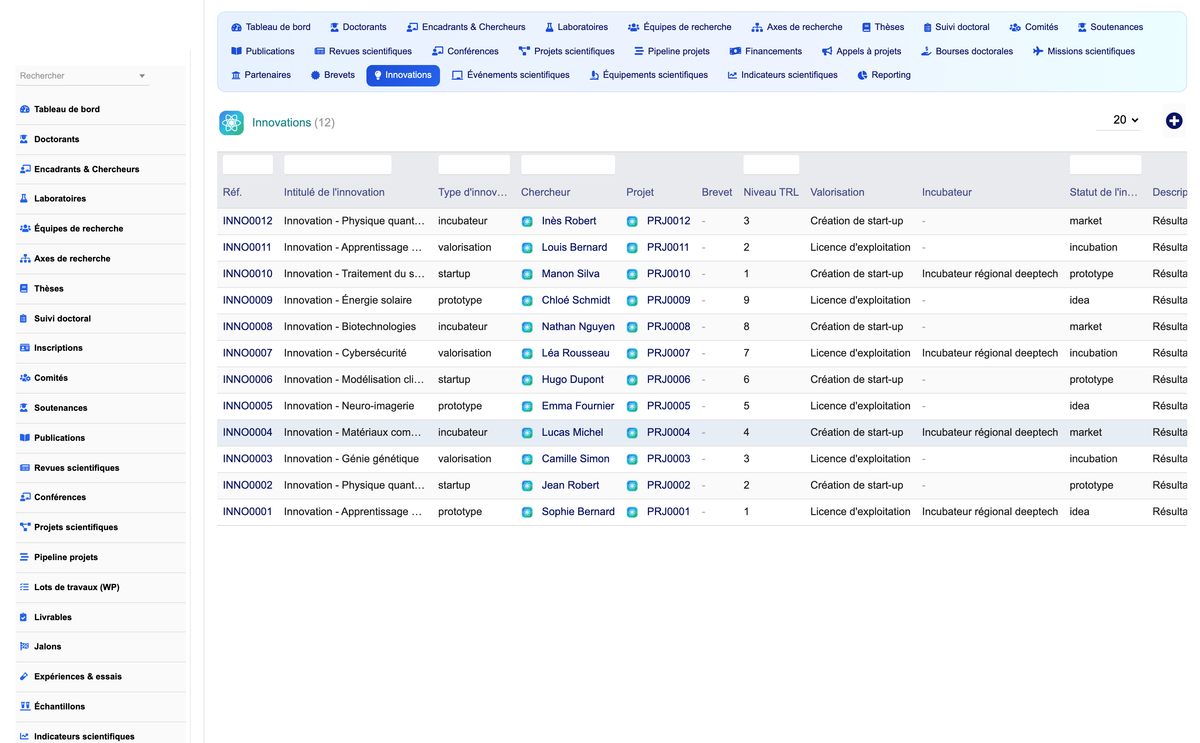The image size is (1200, 743).
Task: Click the project icon beside PRJ0011
Action: 632,247
